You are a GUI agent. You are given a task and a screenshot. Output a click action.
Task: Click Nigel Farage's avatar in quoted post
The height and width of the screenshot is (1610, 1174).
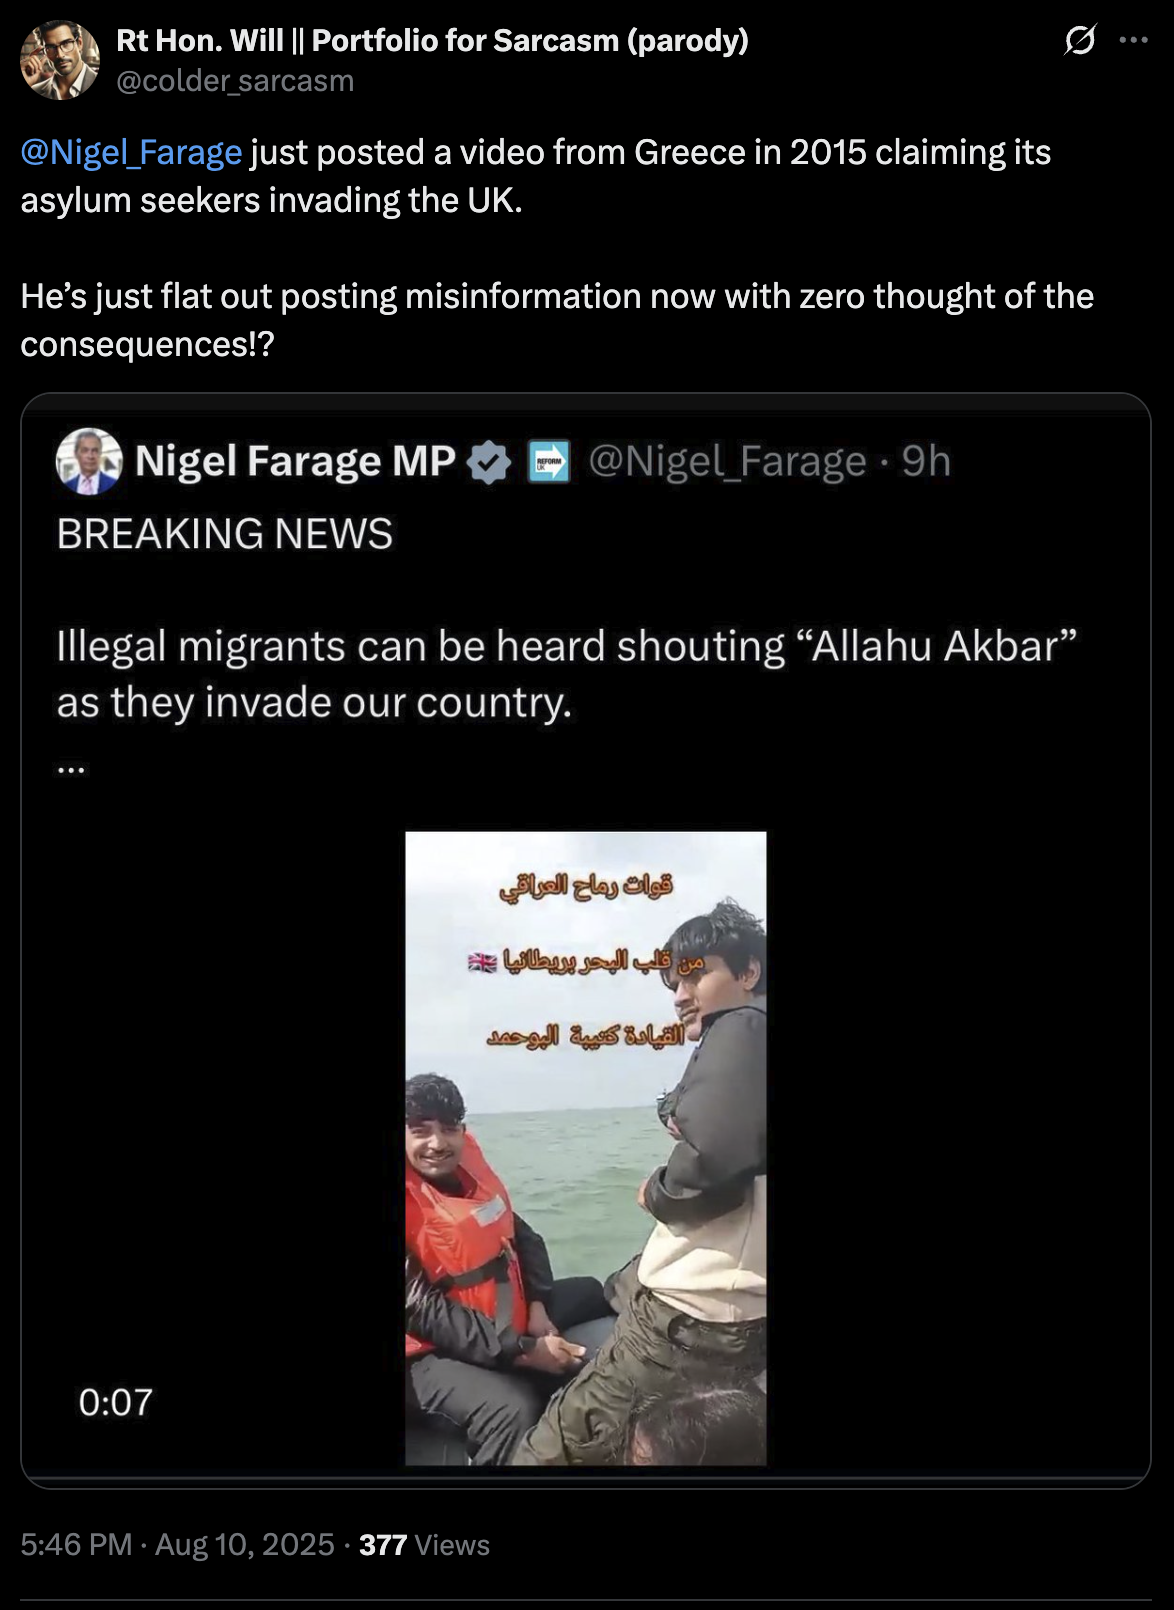[x=89, y=461]
